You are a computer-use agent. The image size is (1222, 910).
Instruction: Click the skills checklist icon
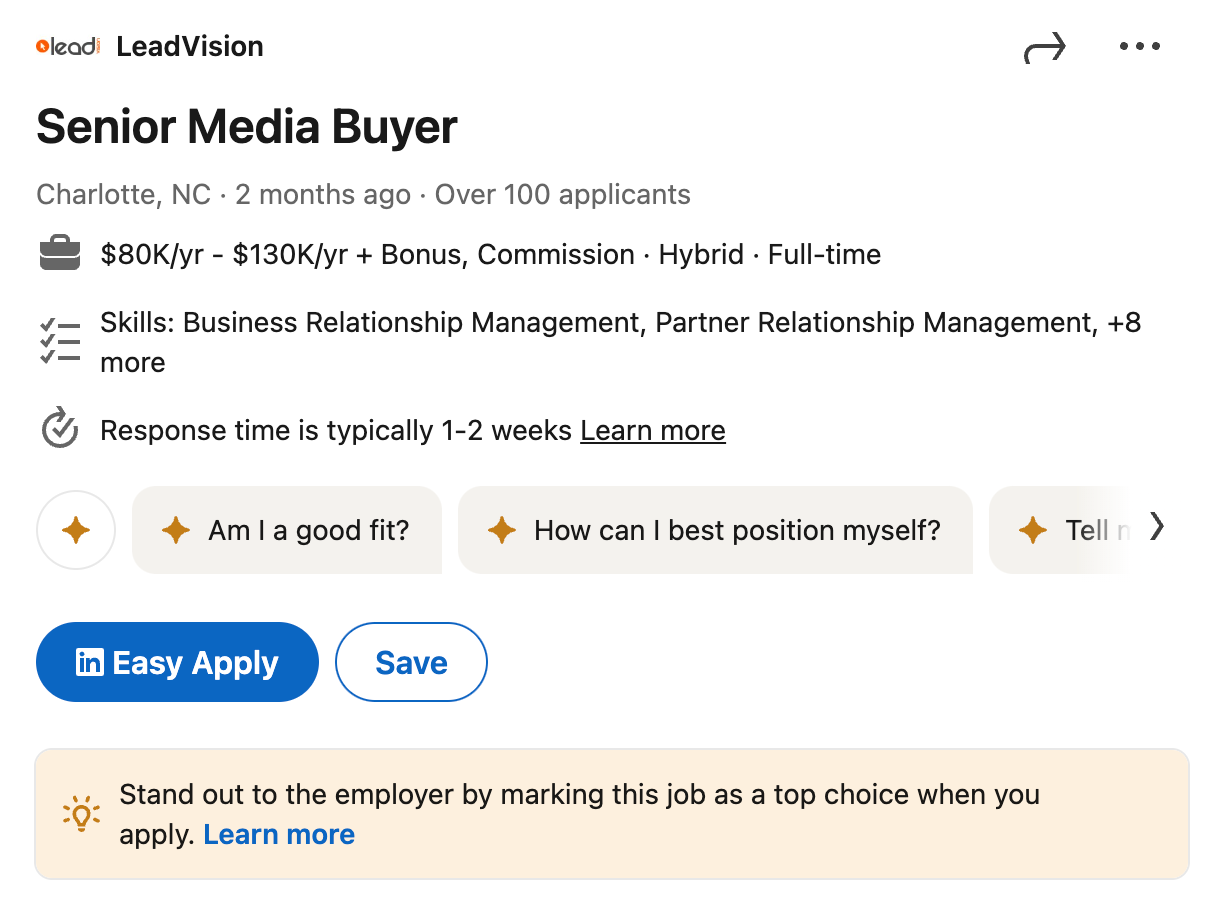(59, 340)
